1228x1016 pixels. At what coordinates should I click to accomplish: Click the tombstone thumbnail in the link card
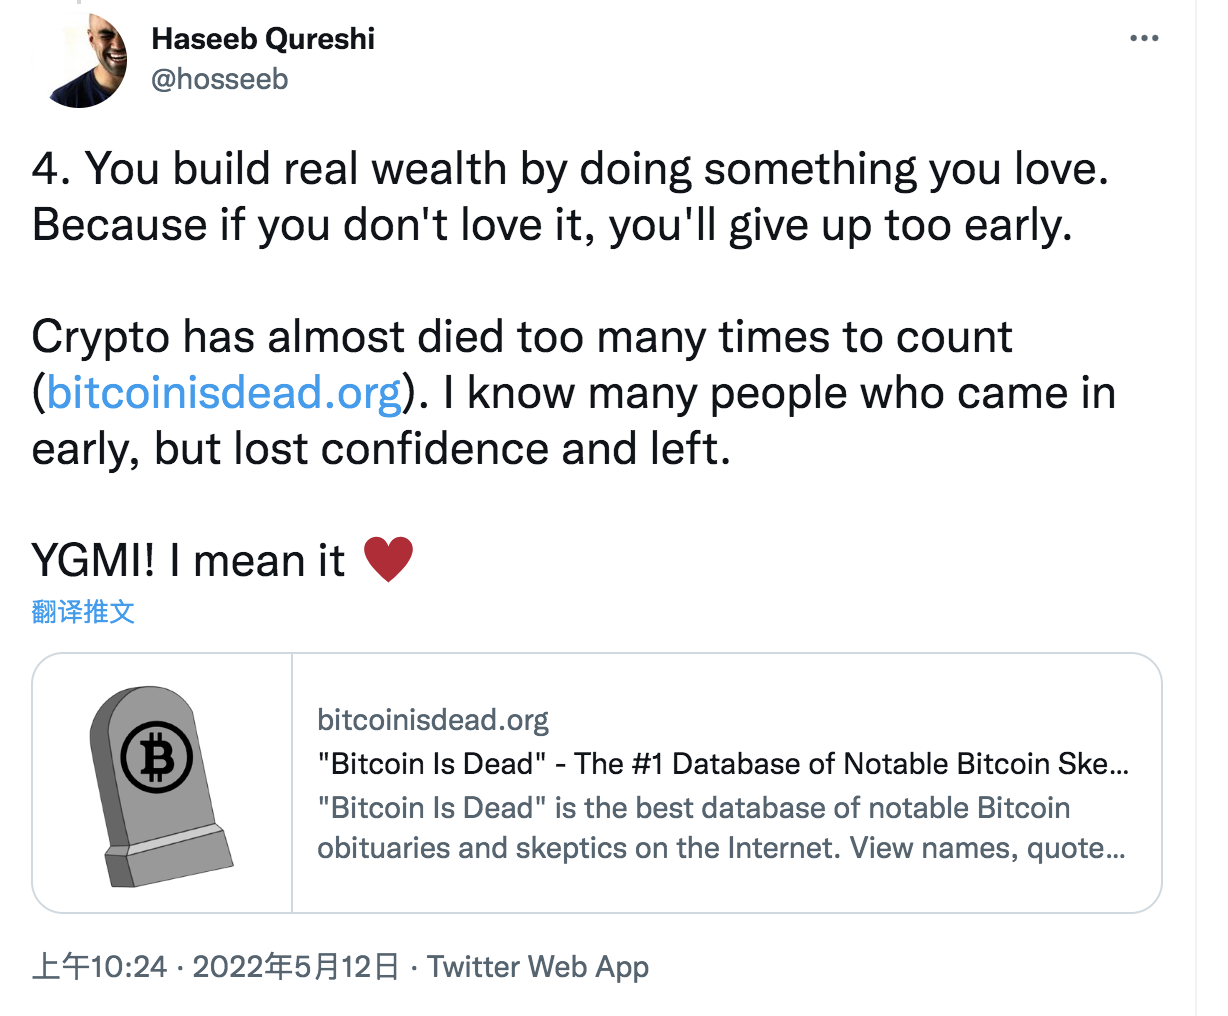tap(162, 784)
